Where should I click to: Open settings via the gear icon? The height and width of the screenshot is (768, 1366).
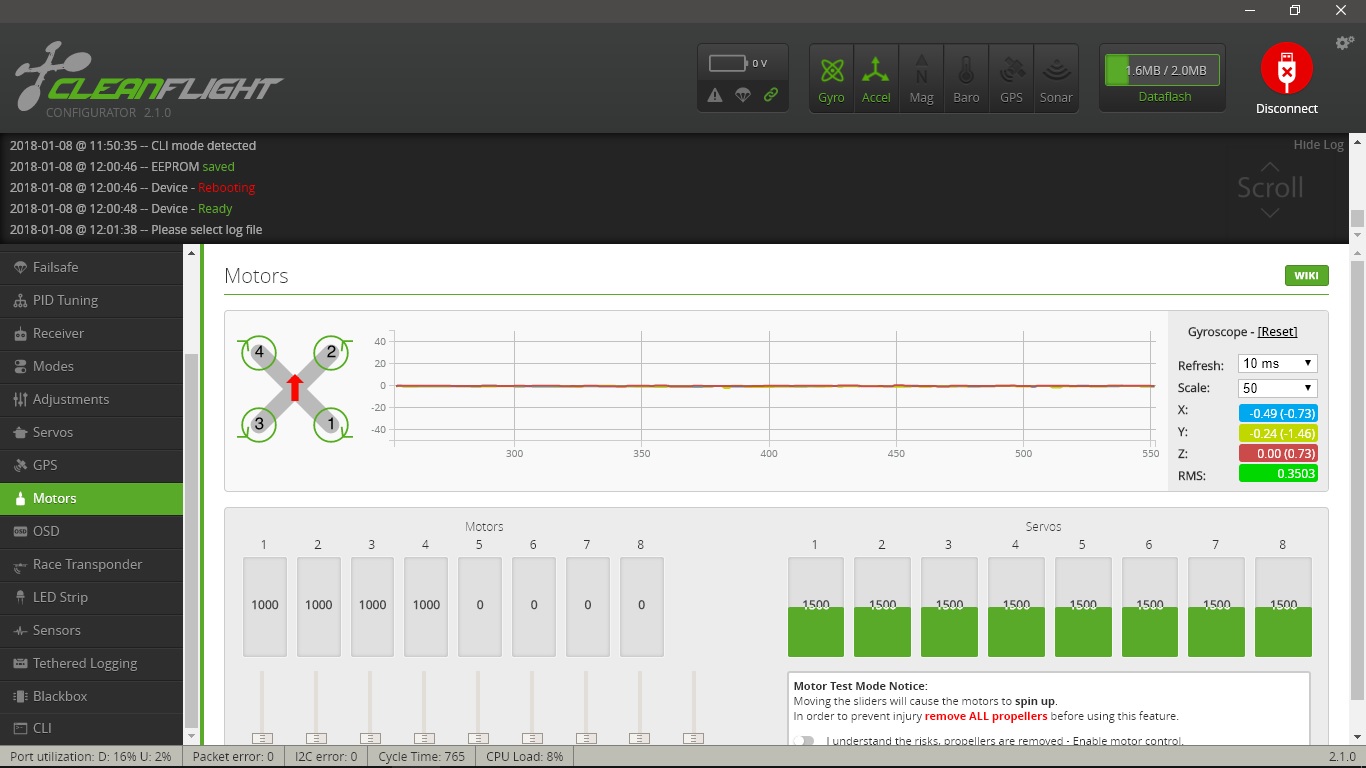(1345, 43)
